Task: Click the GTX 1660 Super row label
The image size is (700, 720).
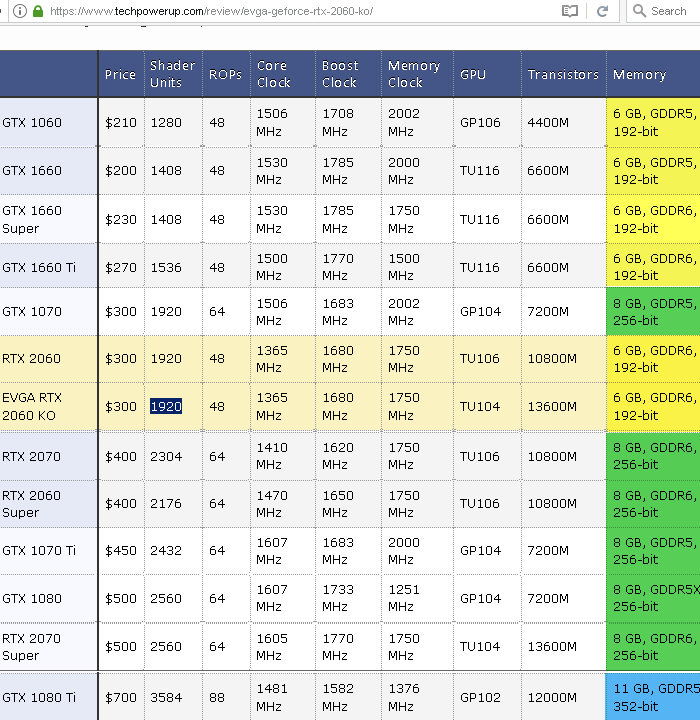Action: [x=32, y=219]
